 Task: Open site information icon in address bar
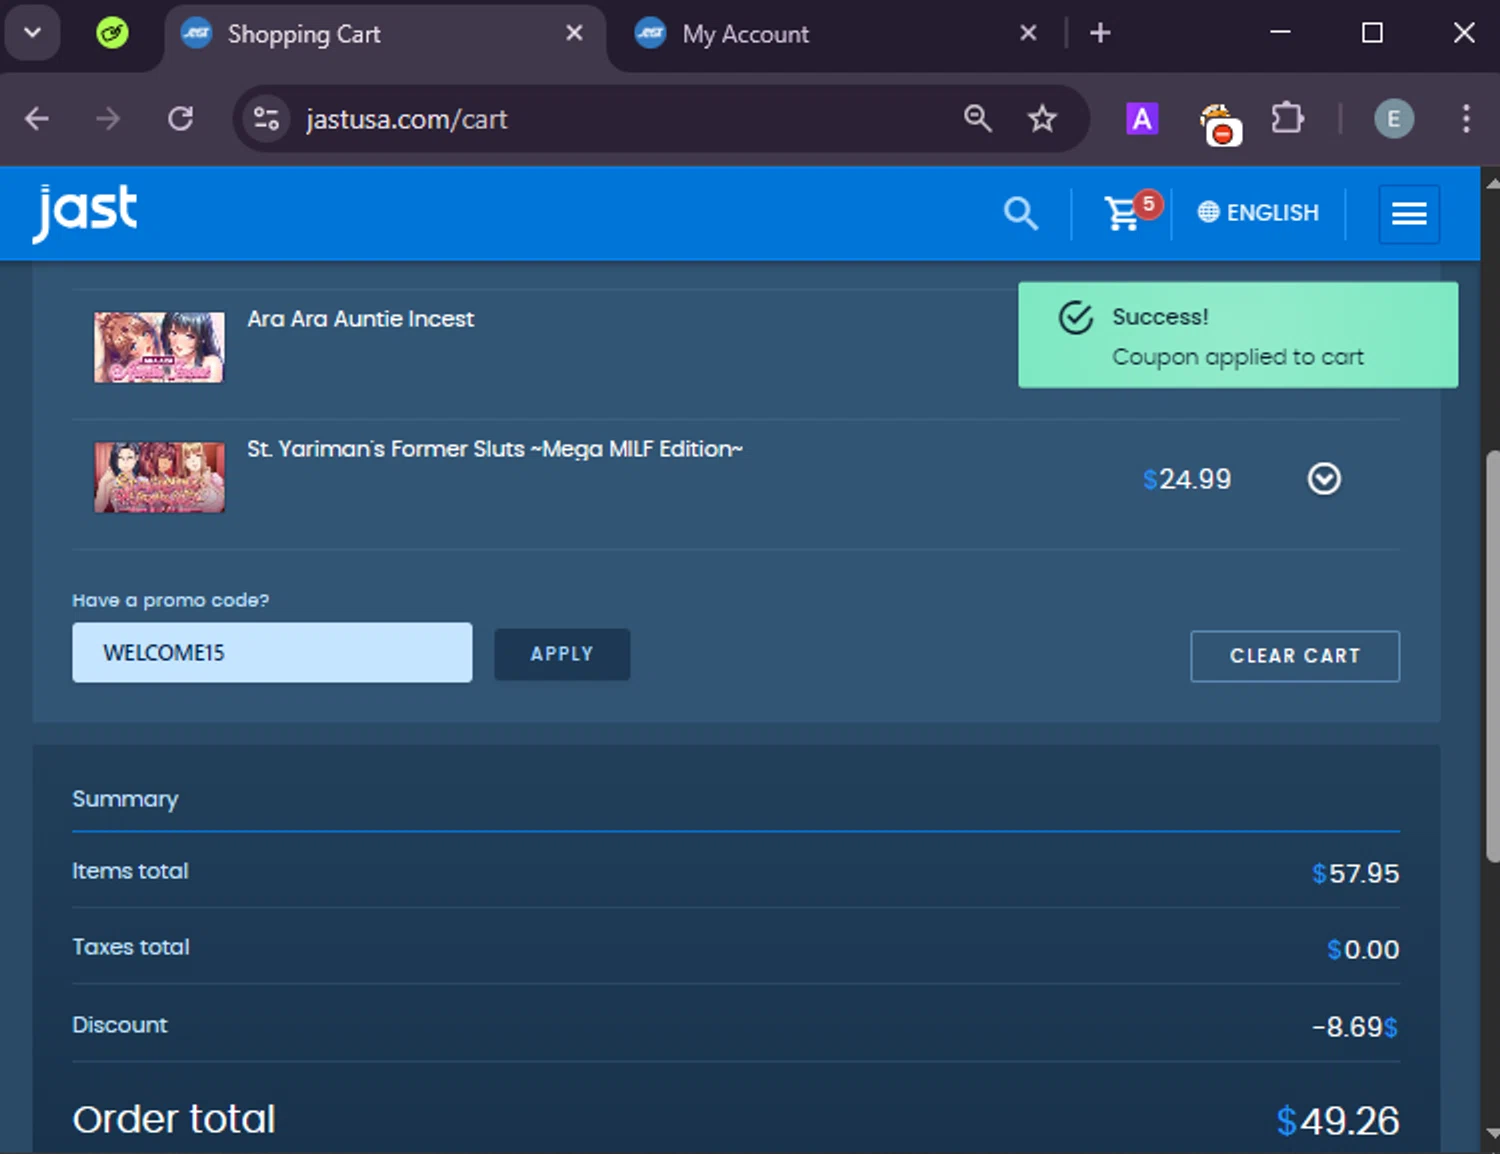pos(266,119)
